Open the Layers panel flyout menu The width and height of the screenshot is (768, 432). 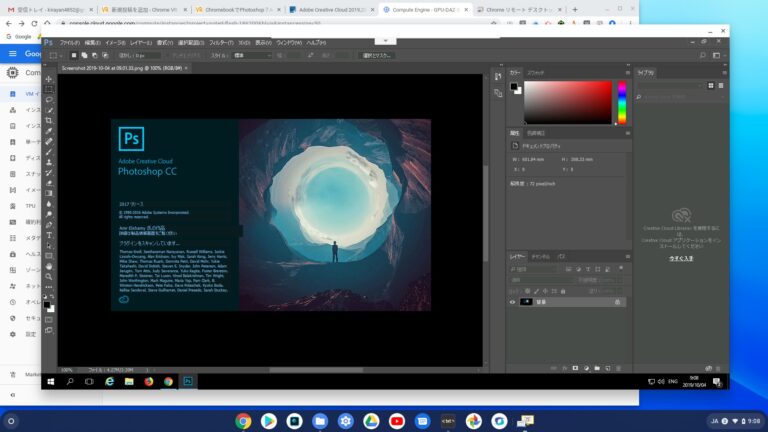(x=627, y=257)
